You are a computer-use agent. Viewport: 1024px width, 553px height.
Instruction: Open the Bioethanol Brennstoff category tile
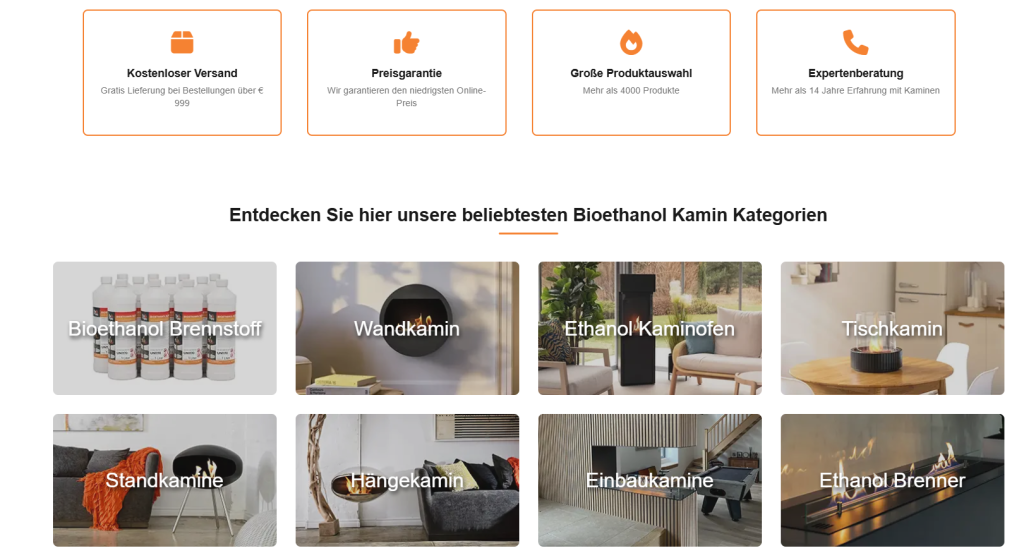coord(165,328)
